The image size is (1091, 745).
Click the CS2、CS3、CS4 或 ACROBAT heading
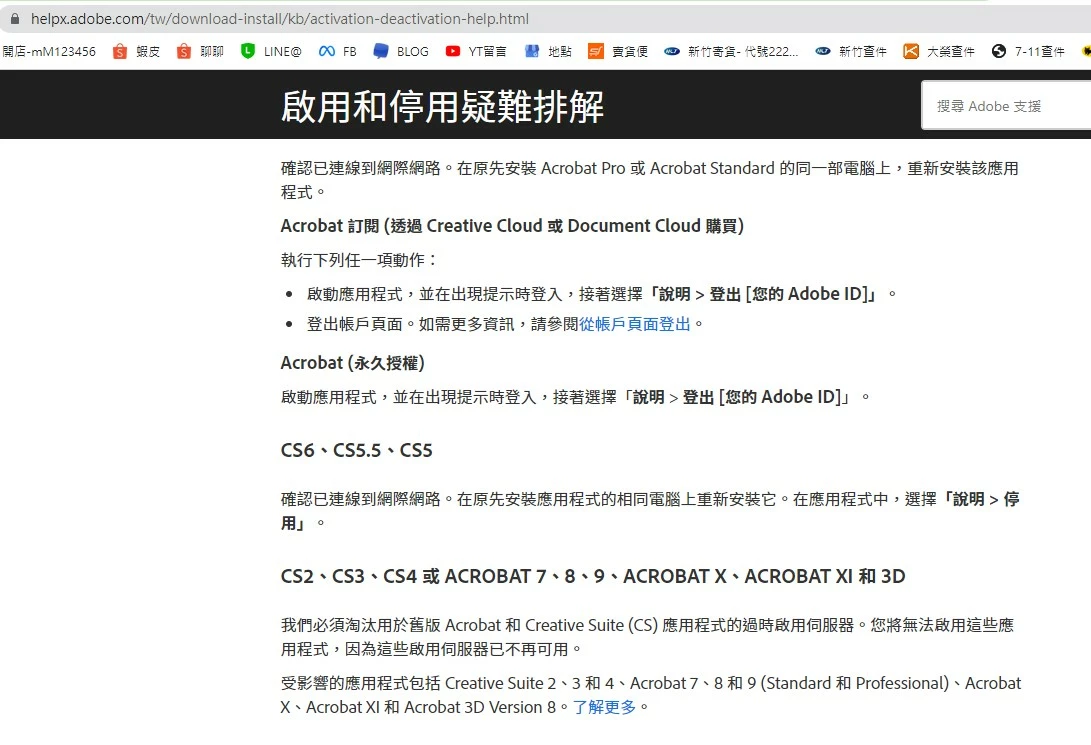[x=593, y=577]
